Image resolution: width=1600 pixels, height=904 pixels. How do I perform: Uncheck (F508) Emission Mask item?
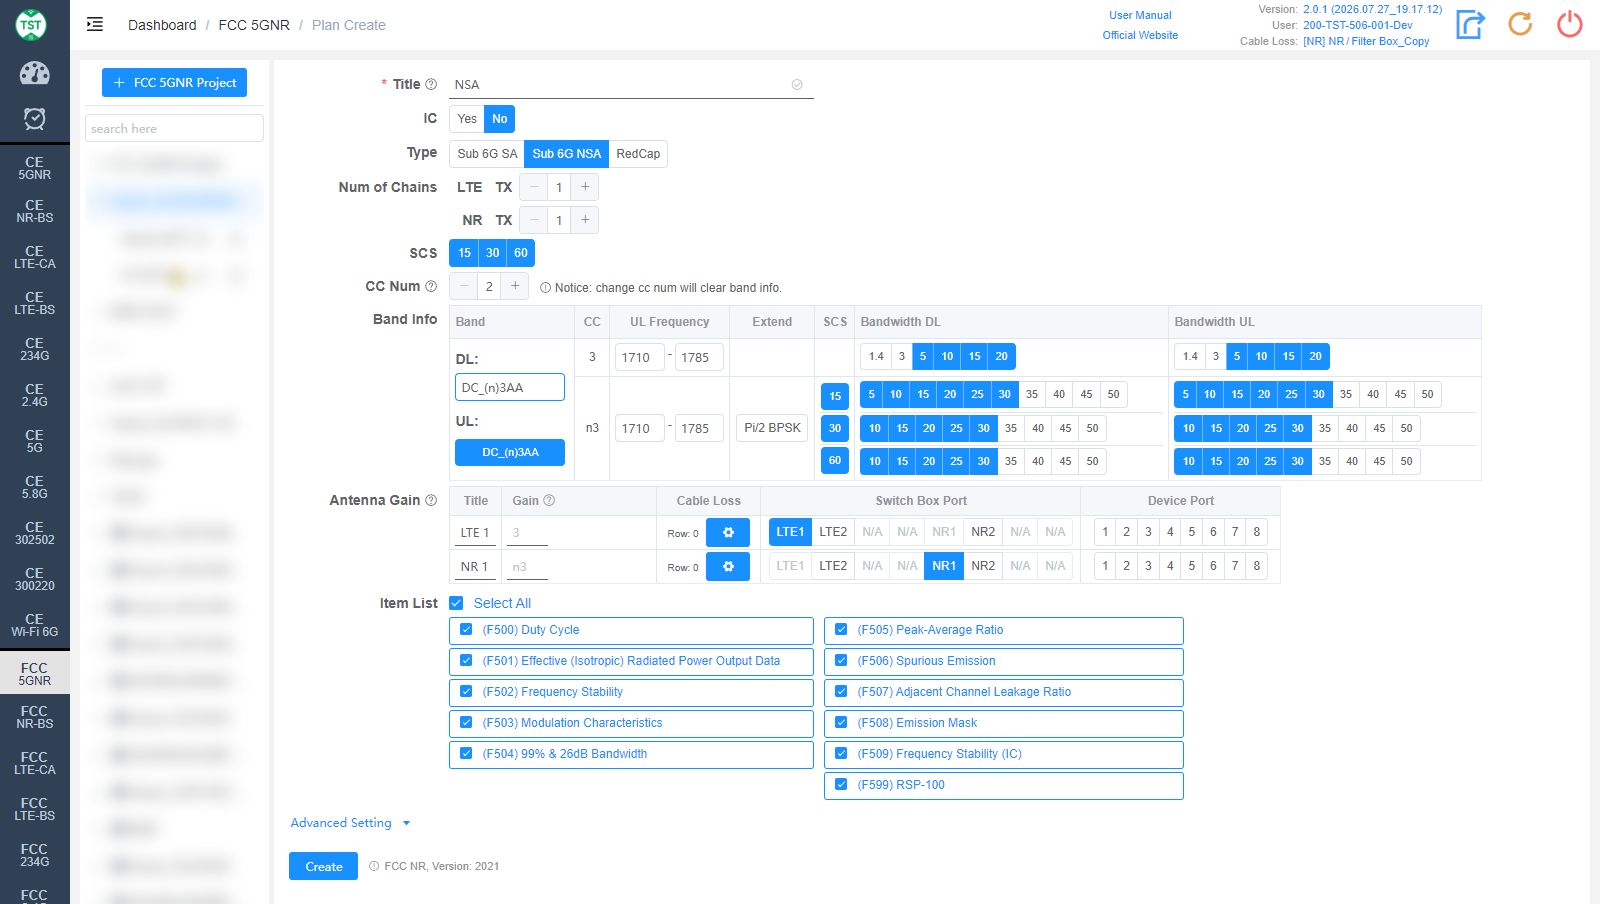pos(841,723)
